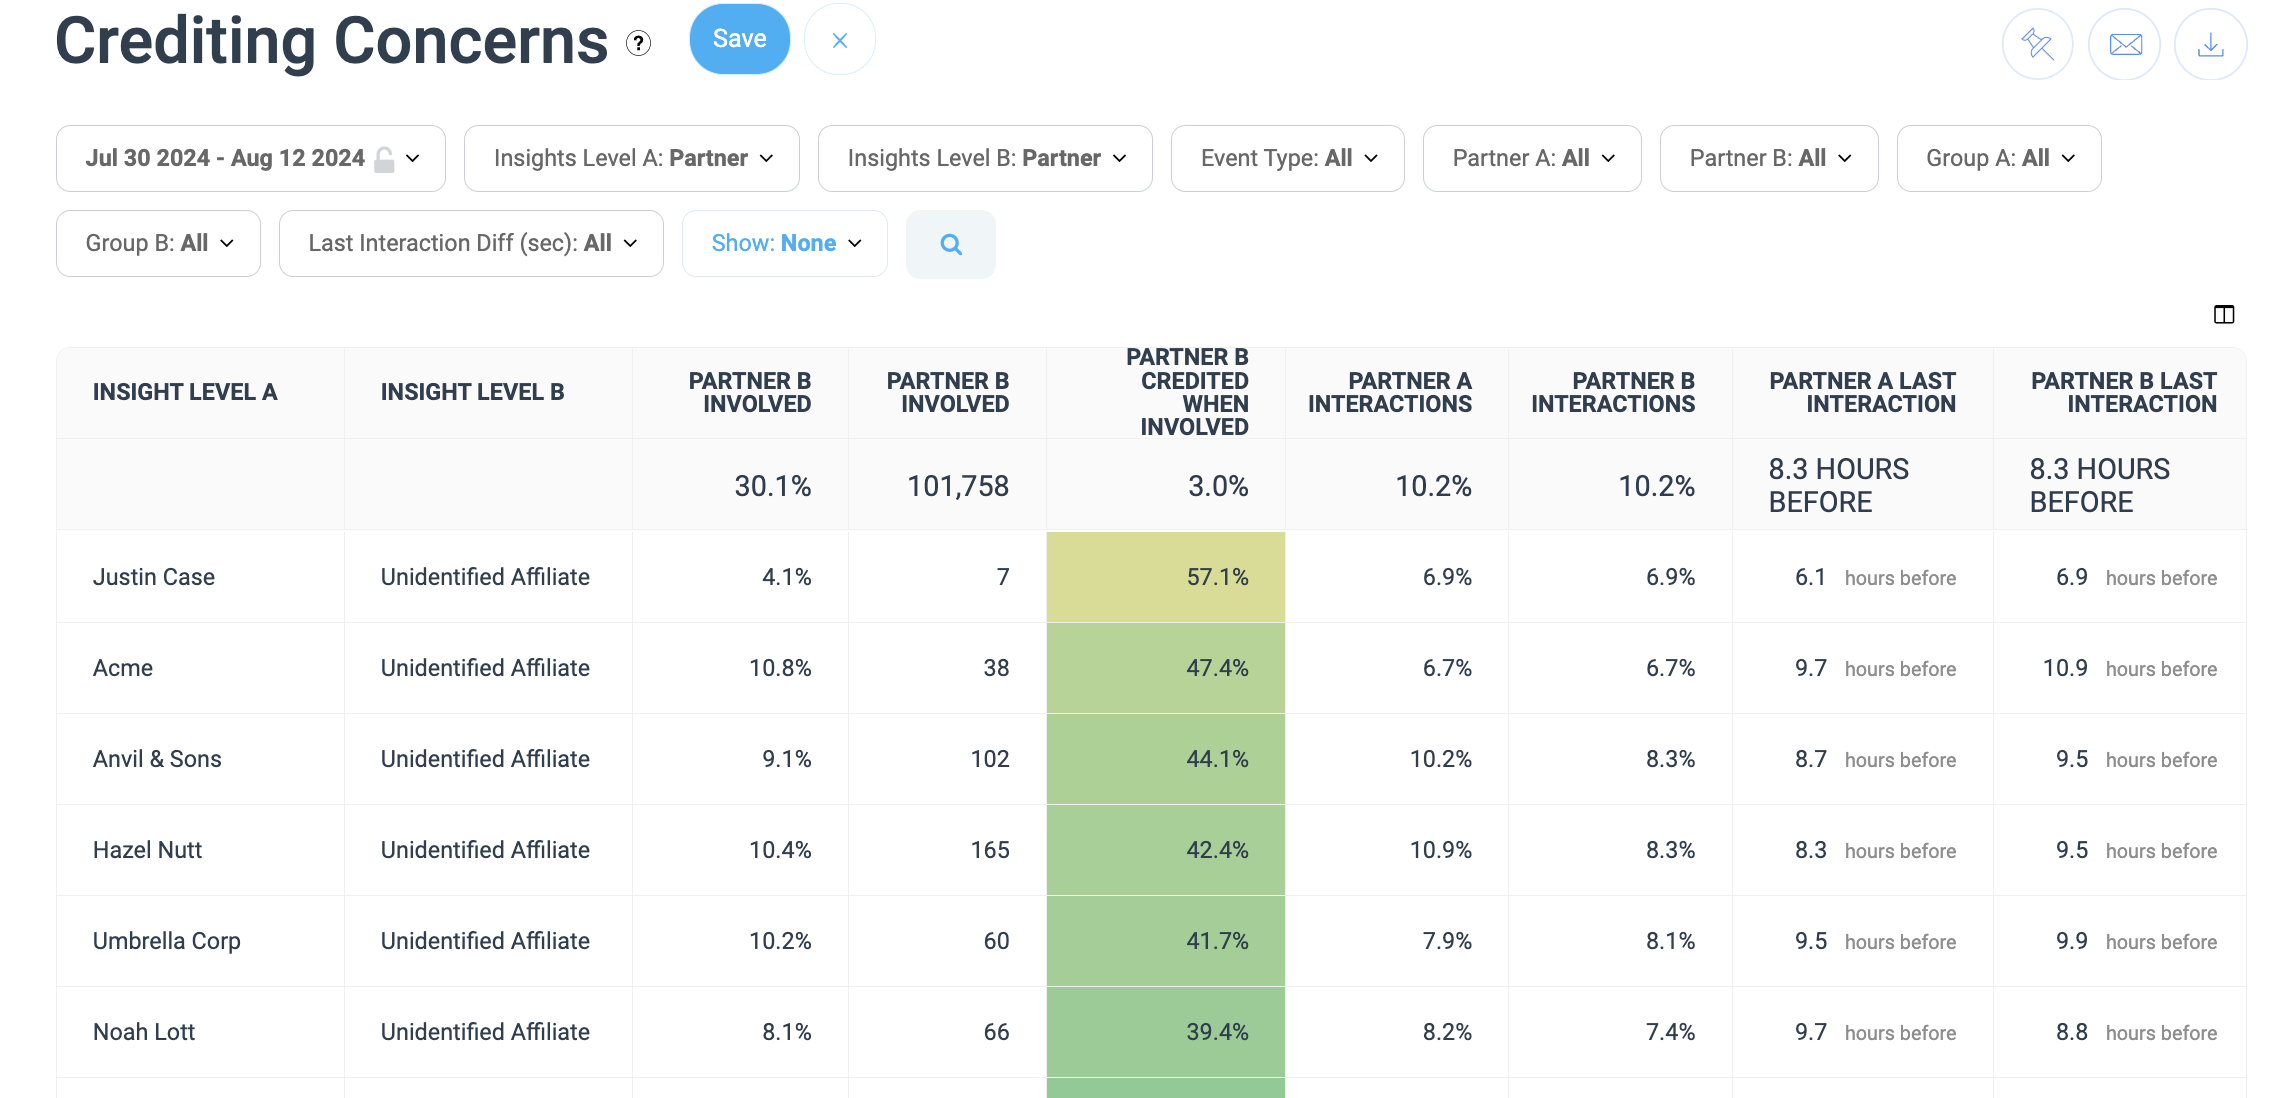Select the Acme row name
The image size is (2274, 1098).
[123, 668]
